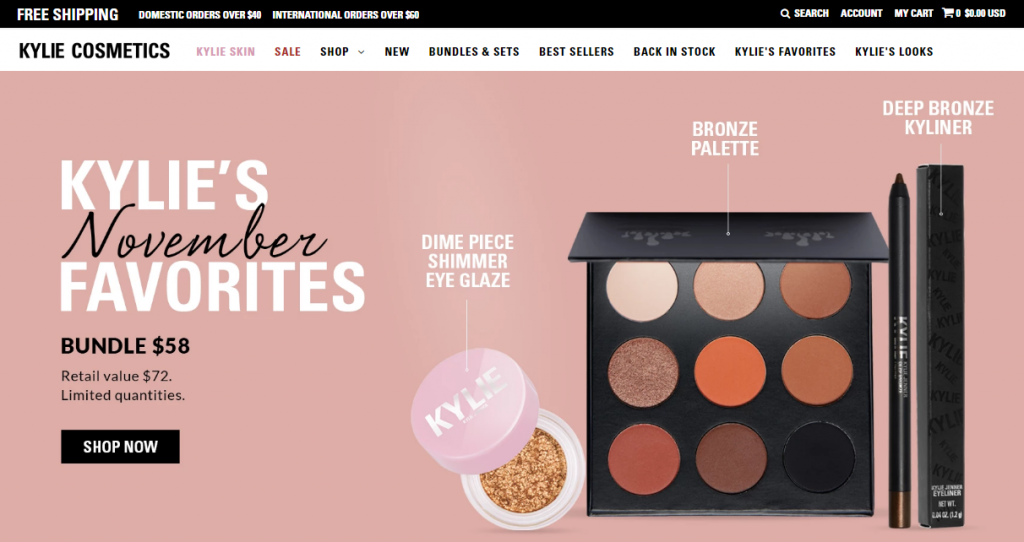Open the Kylie Skin menu item
This screenshot has width=1024, height=542.
coord(226,52)
